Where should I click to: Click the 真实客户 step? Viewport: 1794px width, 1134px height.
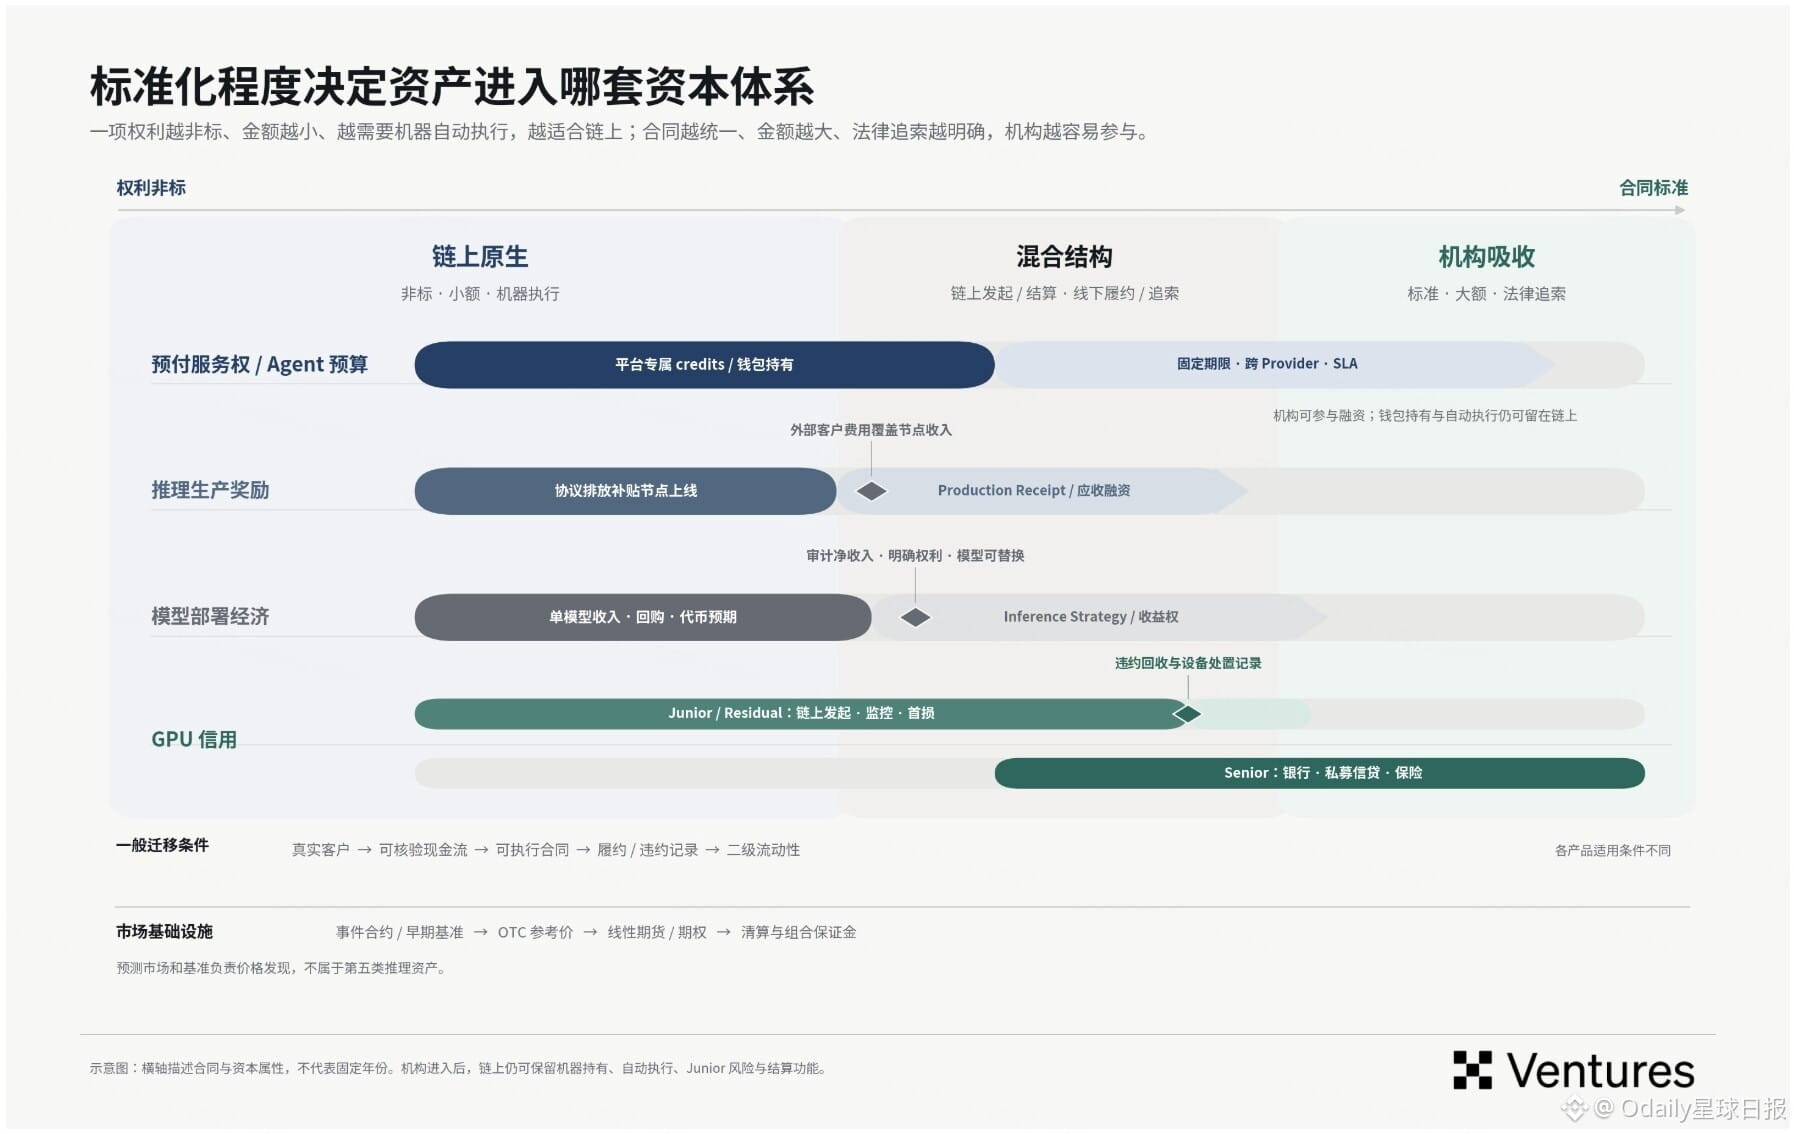(320, 850)
